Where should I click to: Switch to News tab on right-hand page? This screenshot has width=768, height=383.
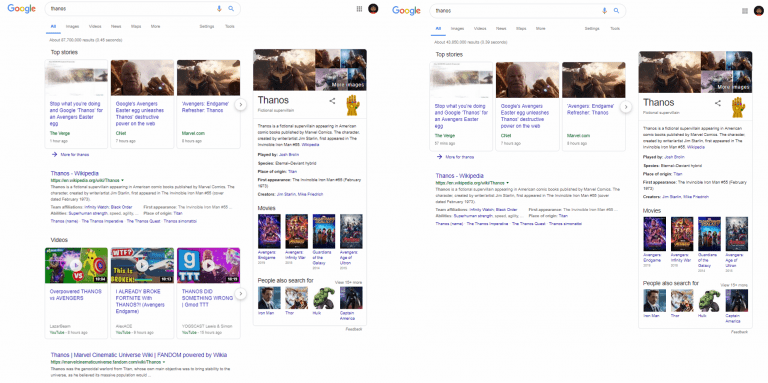pos(501,29)
